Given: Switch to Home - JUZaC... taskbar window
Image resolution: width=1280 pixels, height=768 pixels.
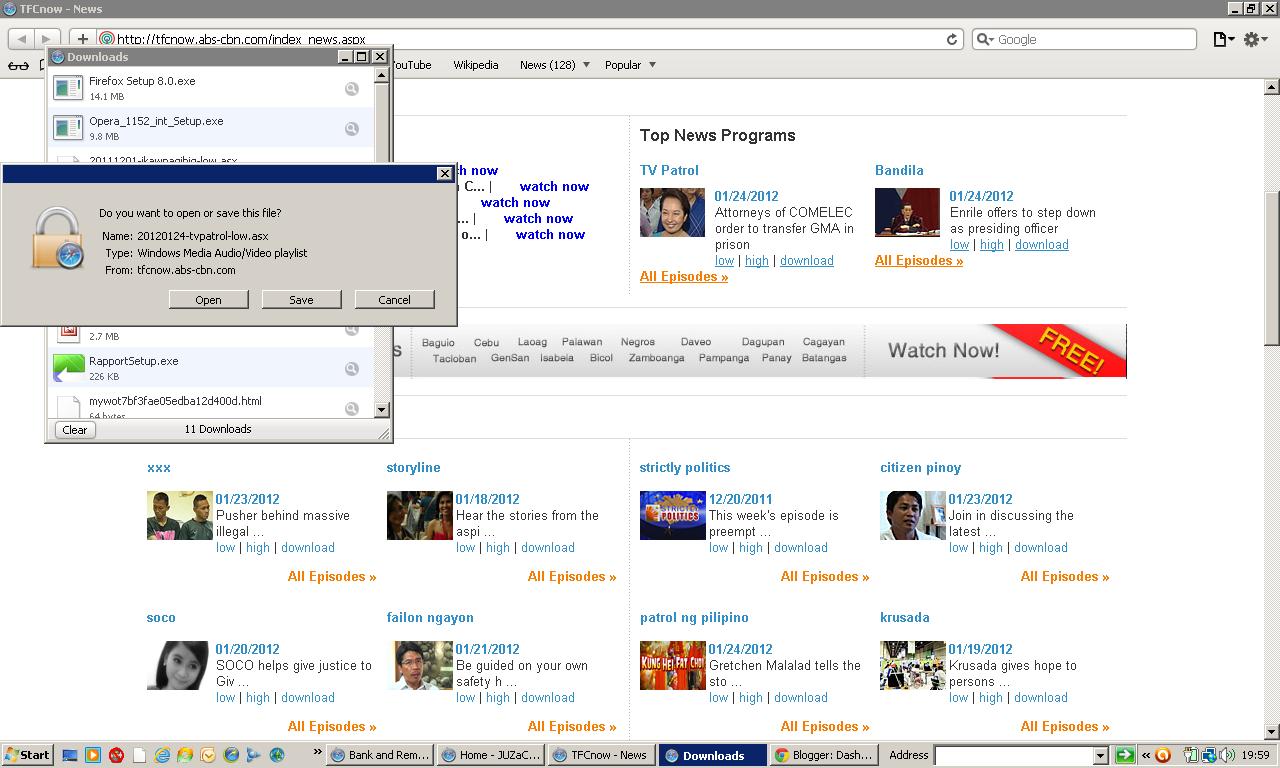Looking at the screenshot, I should point(491,755).
